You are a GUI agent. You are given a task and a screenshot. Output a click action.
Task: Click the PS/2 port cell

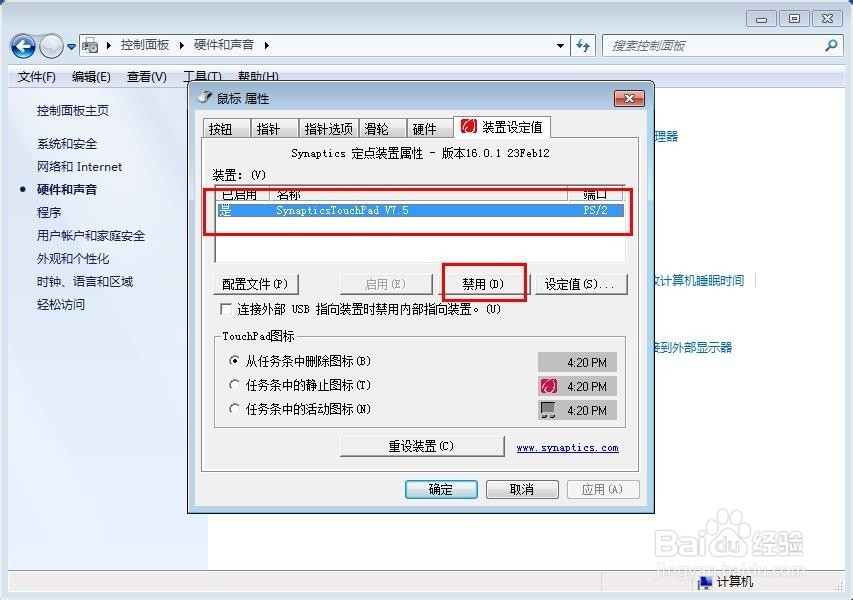tap(595, 211)
